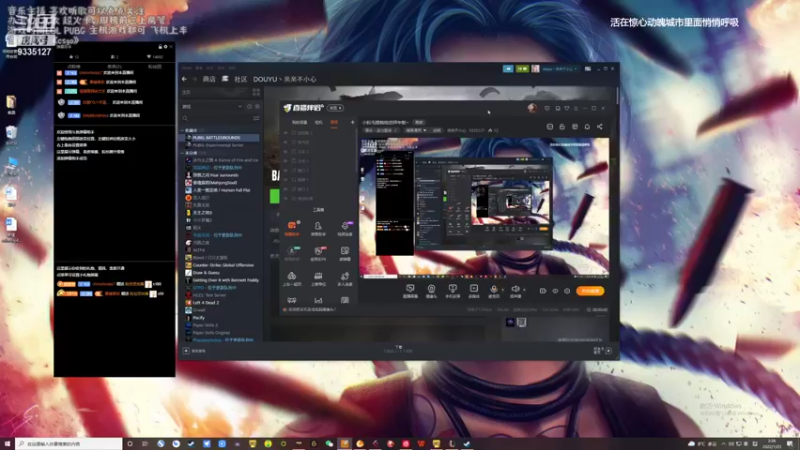
Task: Click the toolbox tool with red badge
Action: click(x=318, y=253)
